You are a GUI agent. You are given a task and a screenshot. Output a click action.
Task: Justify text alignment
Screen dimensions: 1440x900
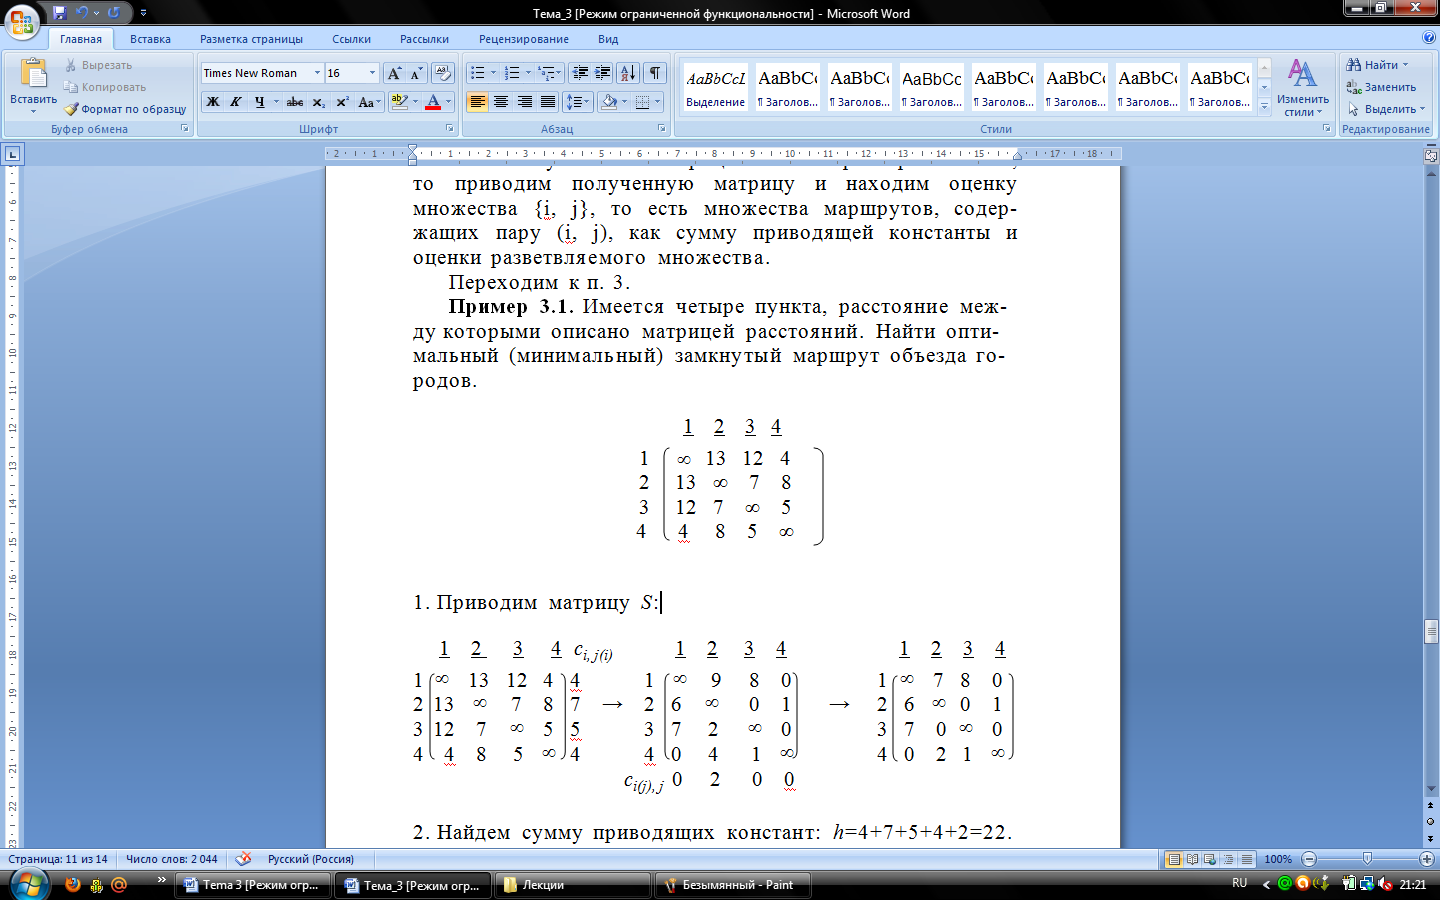pyautogui.click(x=548, y=102)
